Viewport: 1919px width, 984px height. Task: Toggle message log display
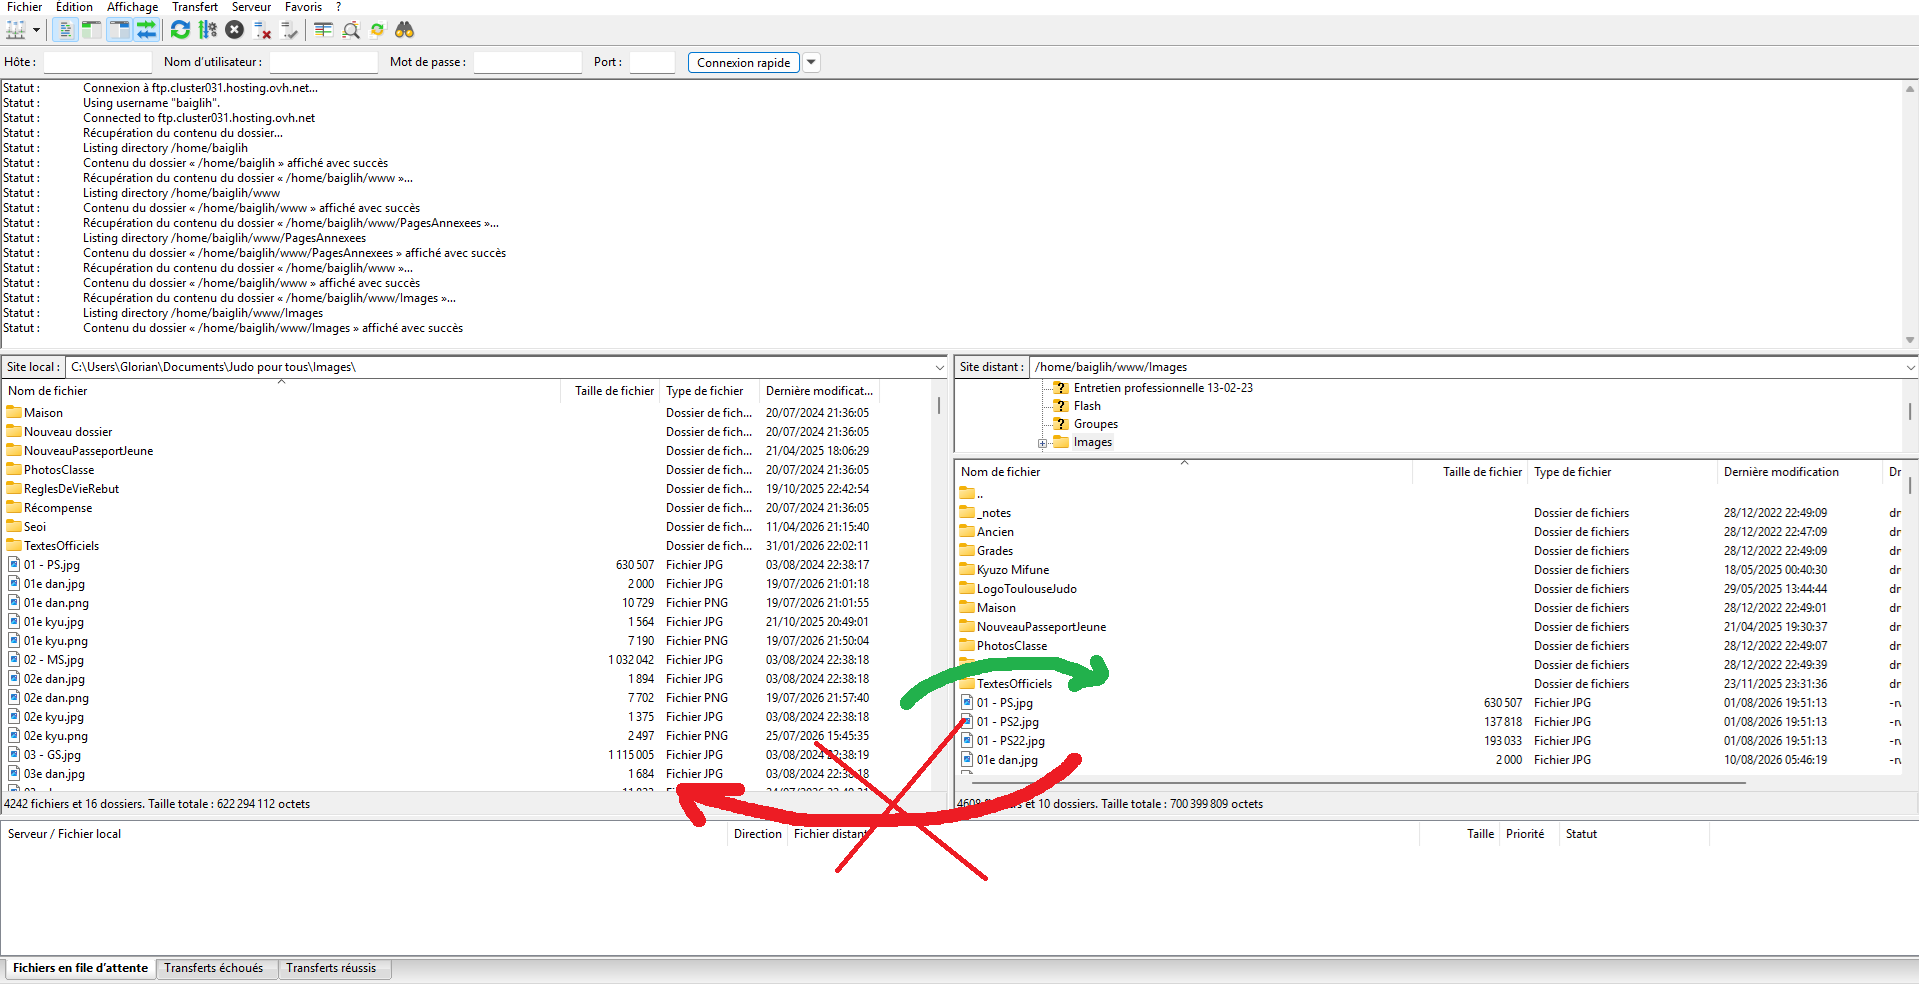pyautogui.click(x=65, y=30)
